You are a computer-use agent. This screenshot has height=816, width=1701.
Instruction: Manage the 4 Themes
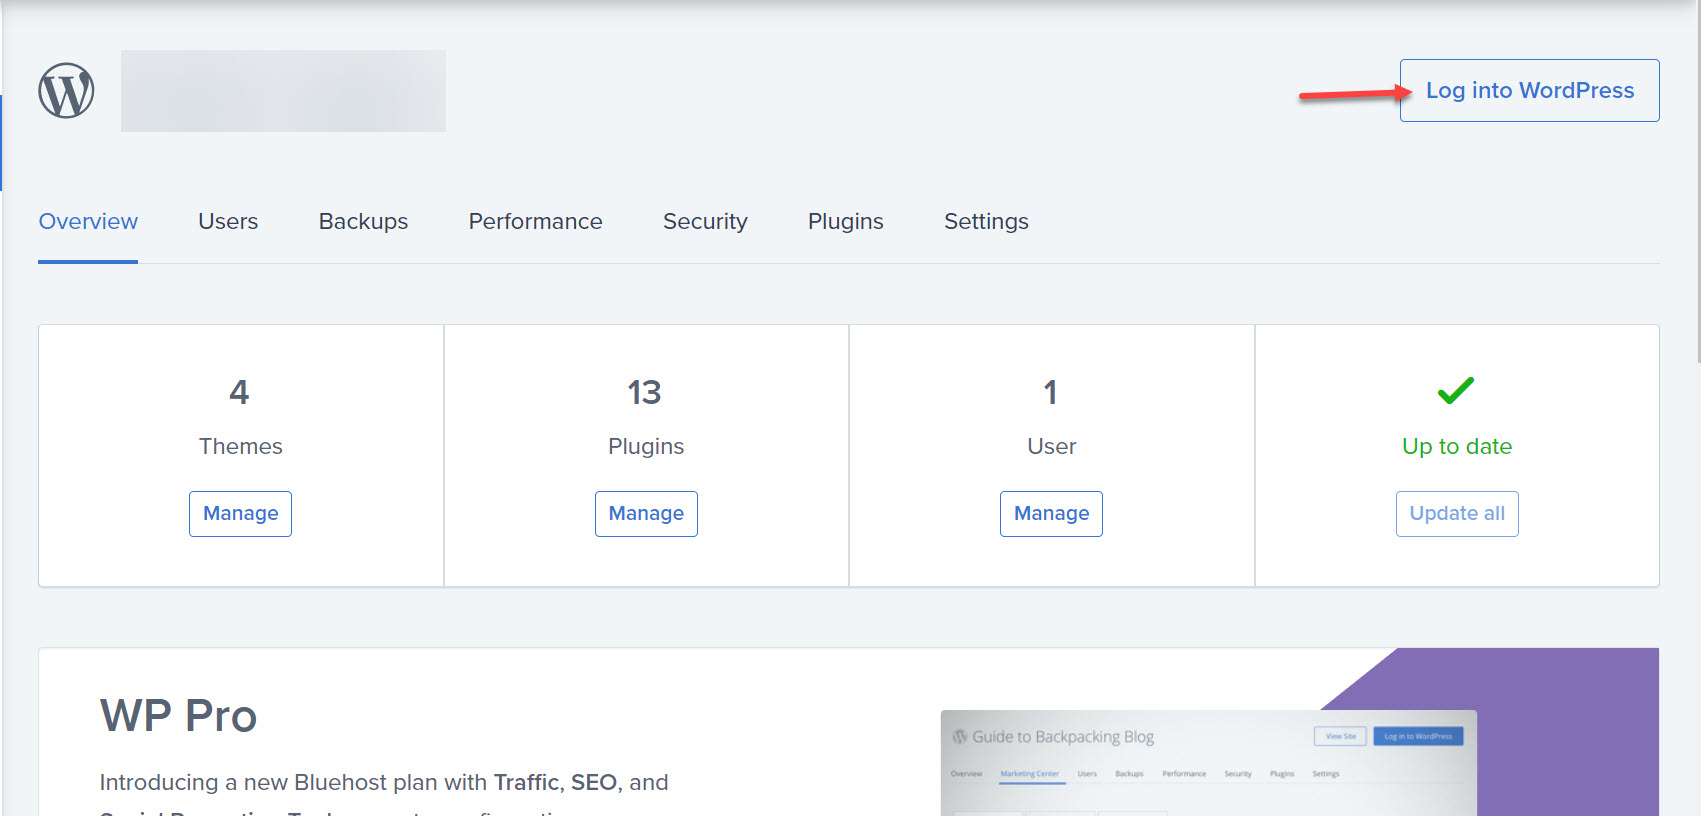tap(240, 514)
